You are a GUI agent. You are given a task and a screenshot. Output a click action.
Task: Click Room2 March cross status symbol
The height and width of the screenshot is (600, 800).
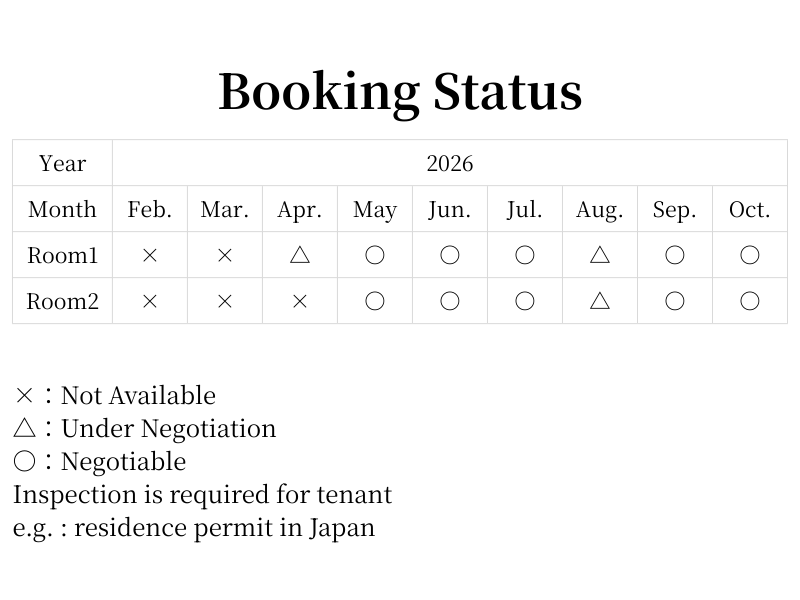pos(225,301)
